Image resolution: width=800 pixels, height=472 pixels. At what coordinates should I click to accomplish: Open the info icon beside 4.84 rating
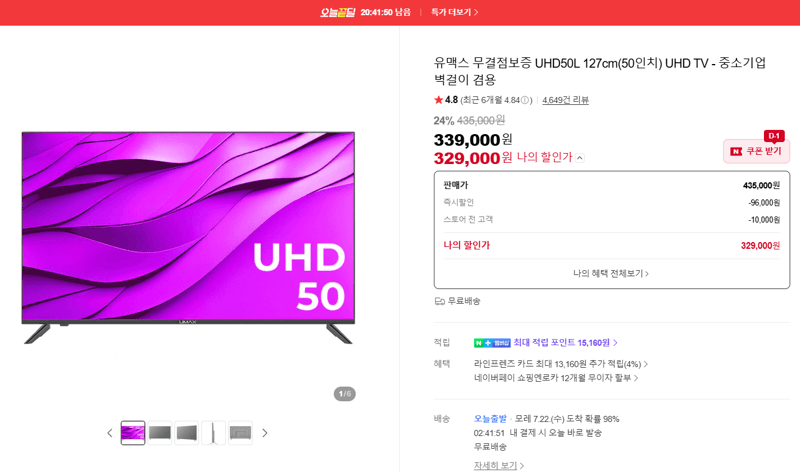pyautogui.click(x=525, y=101)
